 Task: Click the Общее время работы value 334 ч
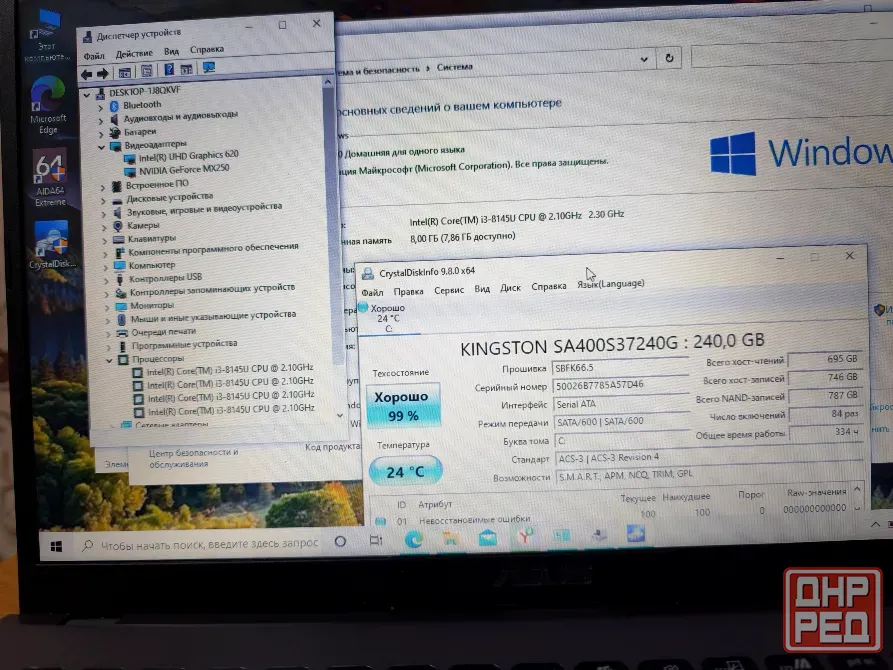click(x=827, y=432)
